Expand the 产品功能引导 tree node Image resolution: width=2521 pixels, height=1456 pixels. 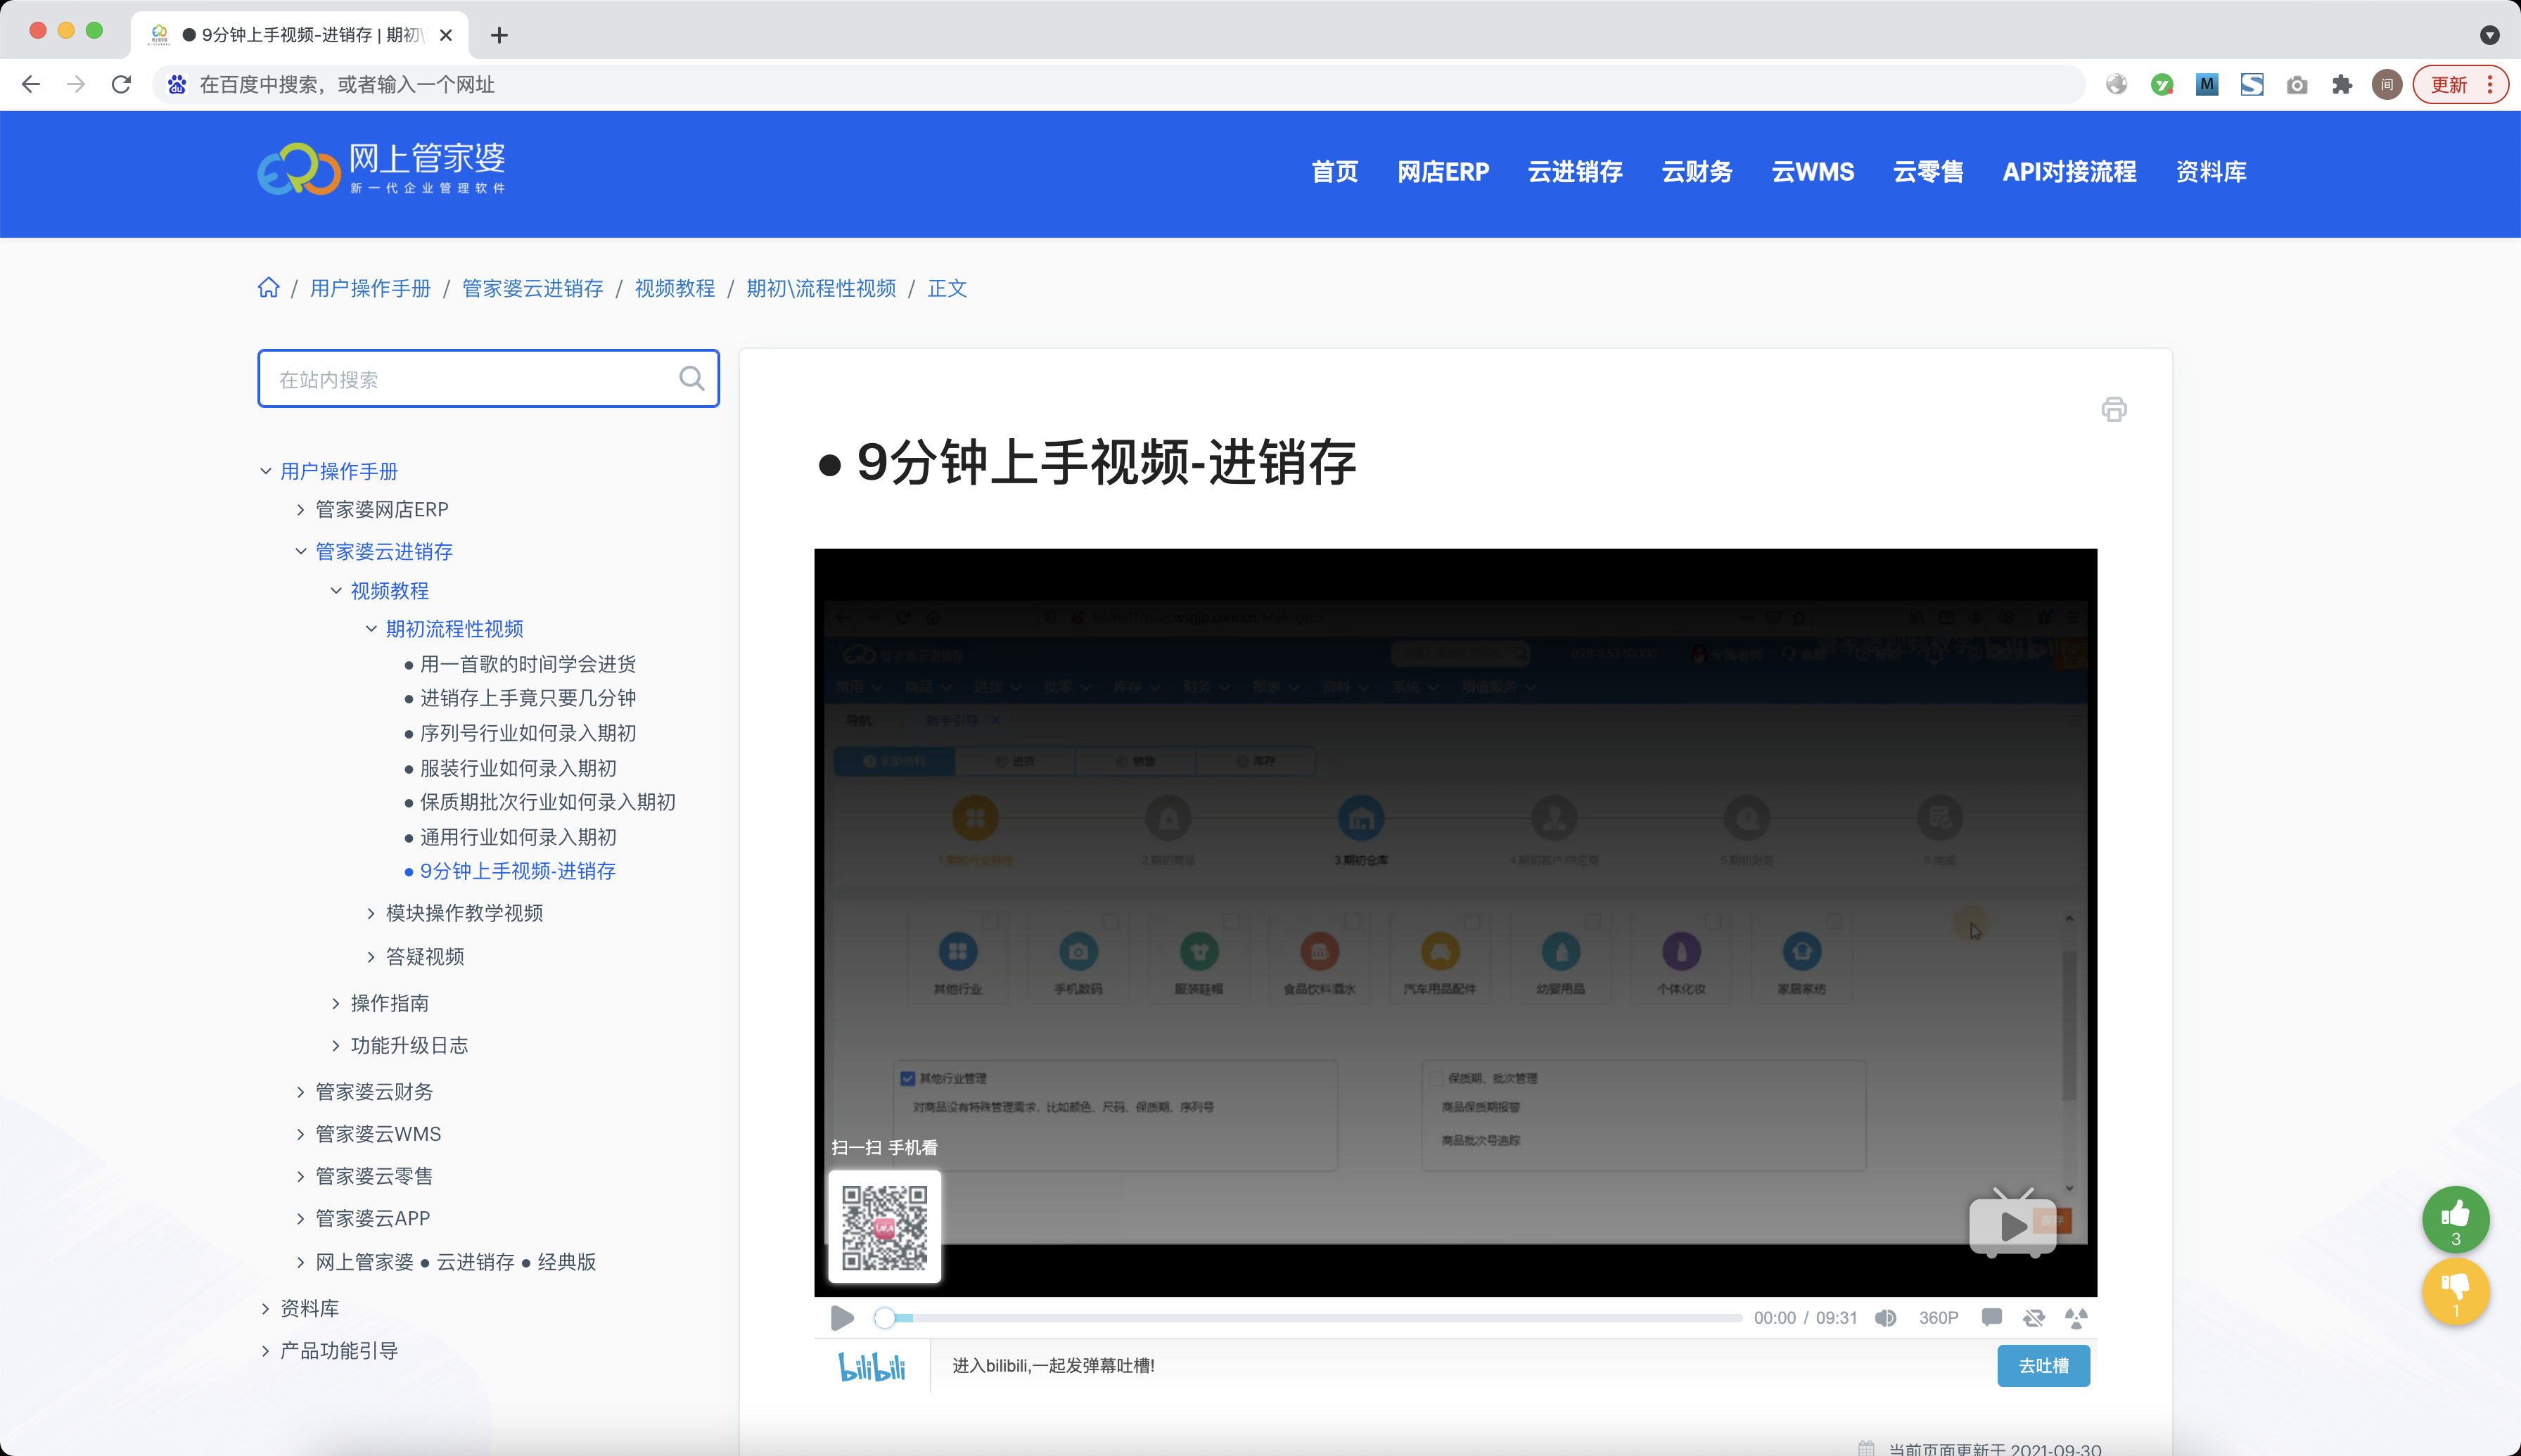(x=265, y=1351)
